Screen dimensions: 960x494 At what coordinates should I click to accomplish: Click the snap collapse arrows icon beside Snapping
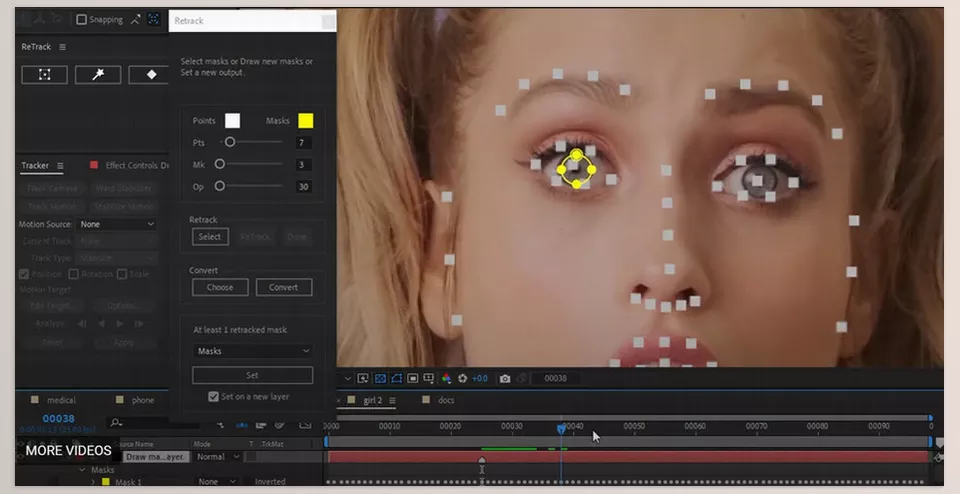coord(135,20)
